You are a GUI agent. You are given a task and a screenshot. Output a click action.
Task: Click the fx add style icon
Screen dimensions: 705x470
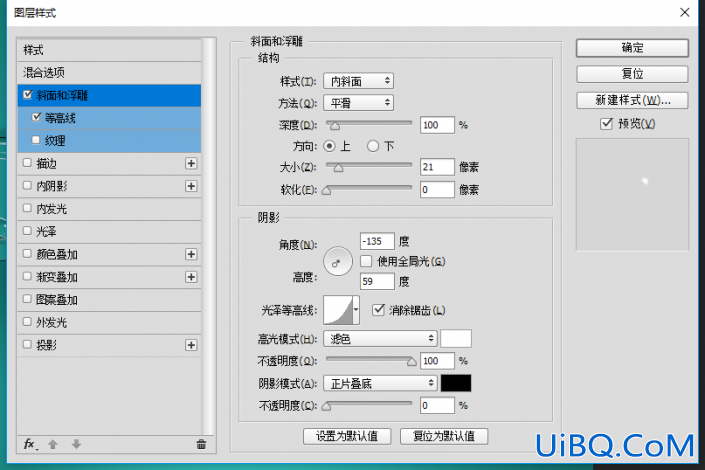tap(30, 444)
